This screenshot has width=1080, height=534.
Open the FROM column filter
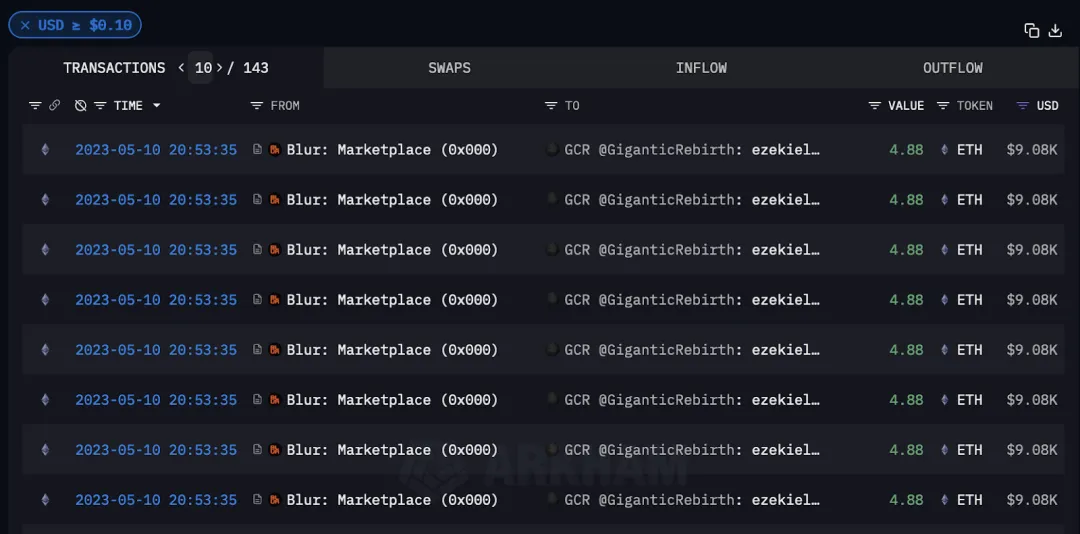coord(257,105)
